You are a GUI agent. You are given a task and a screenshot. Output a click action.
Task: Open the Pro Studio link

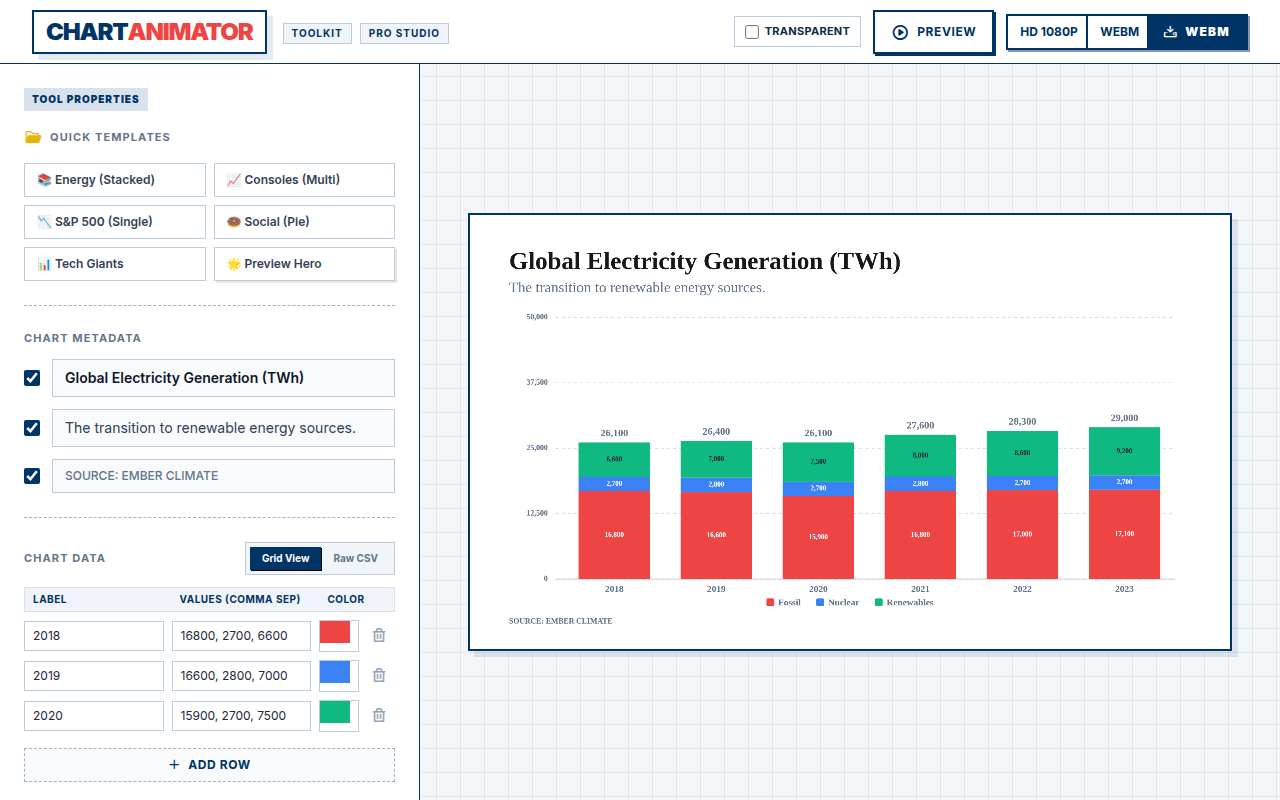click(404, 33)
